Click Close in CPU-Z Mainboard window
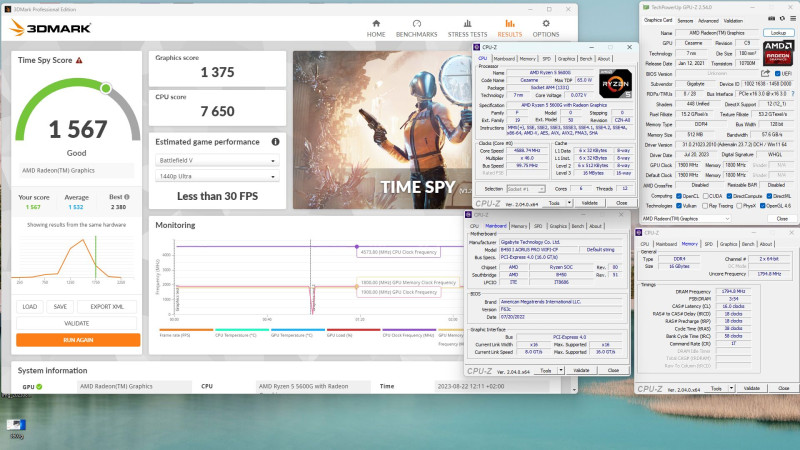This screenshot has height=450, width=800. pyautogui.click(x=613, y=370)
